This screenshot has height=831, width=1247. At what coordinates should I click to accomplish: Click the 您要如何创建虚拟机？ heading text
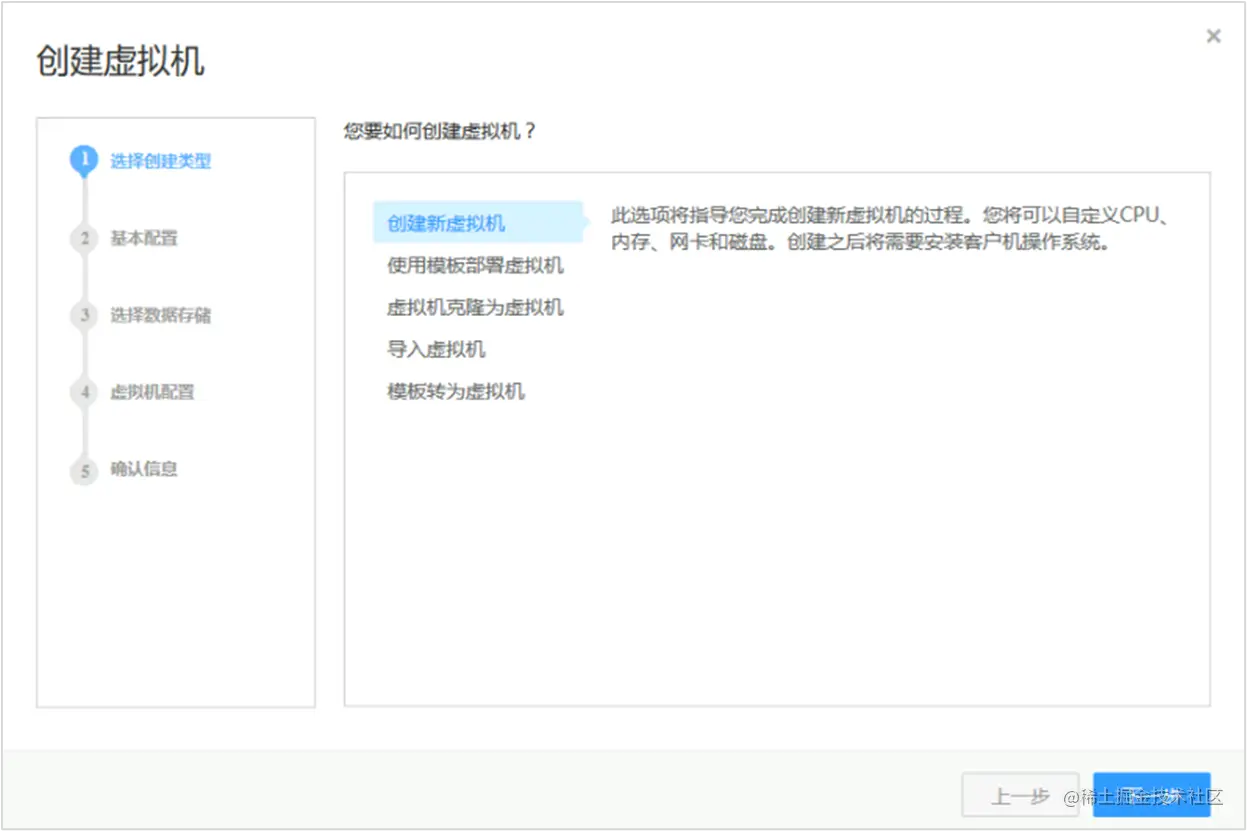click(440, 131)
